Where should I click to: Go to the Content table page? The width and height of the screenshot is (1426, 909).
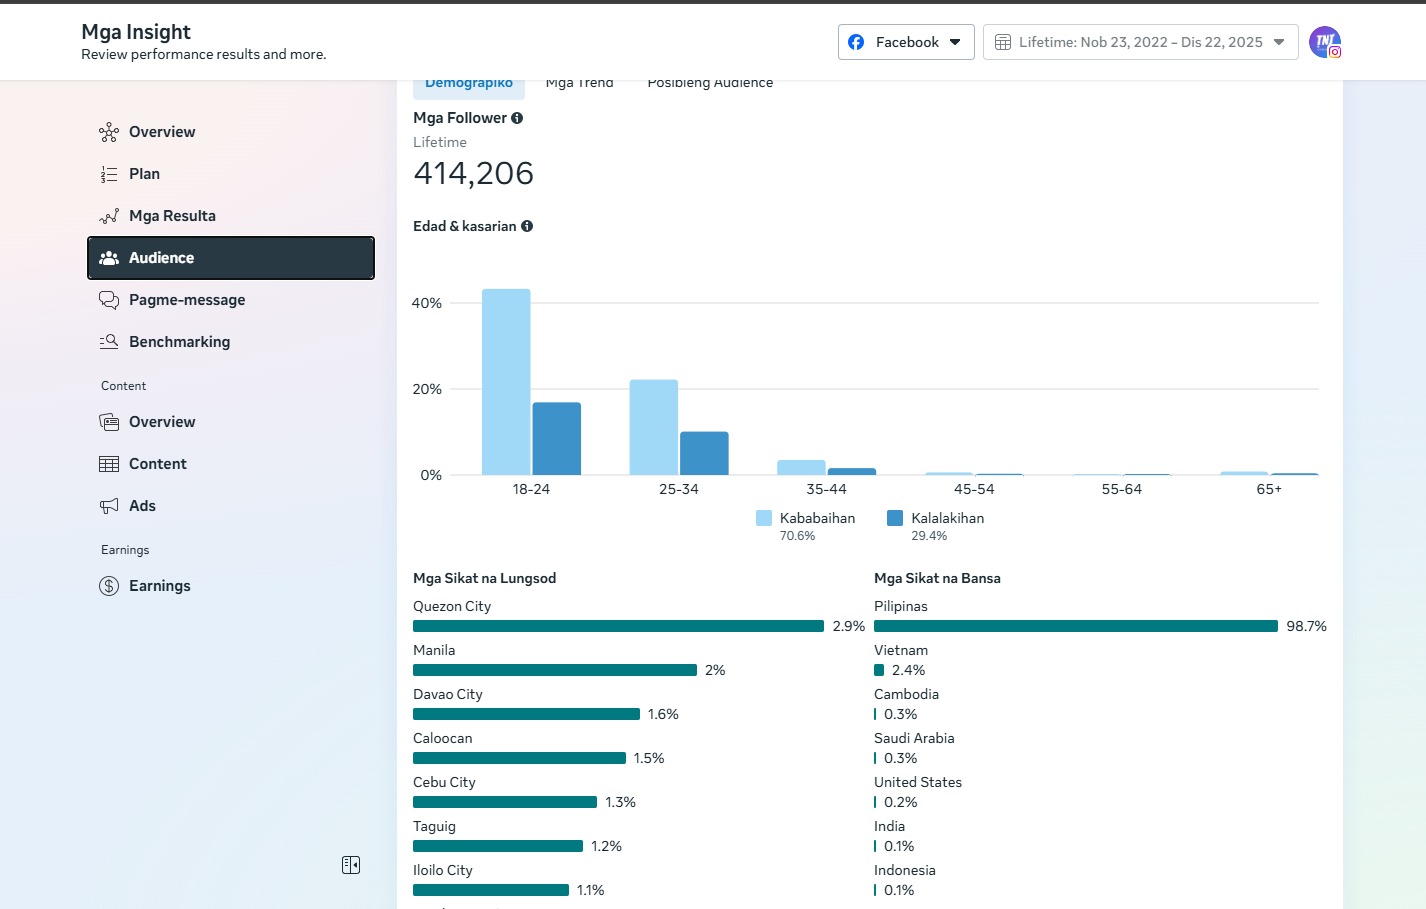158,464
